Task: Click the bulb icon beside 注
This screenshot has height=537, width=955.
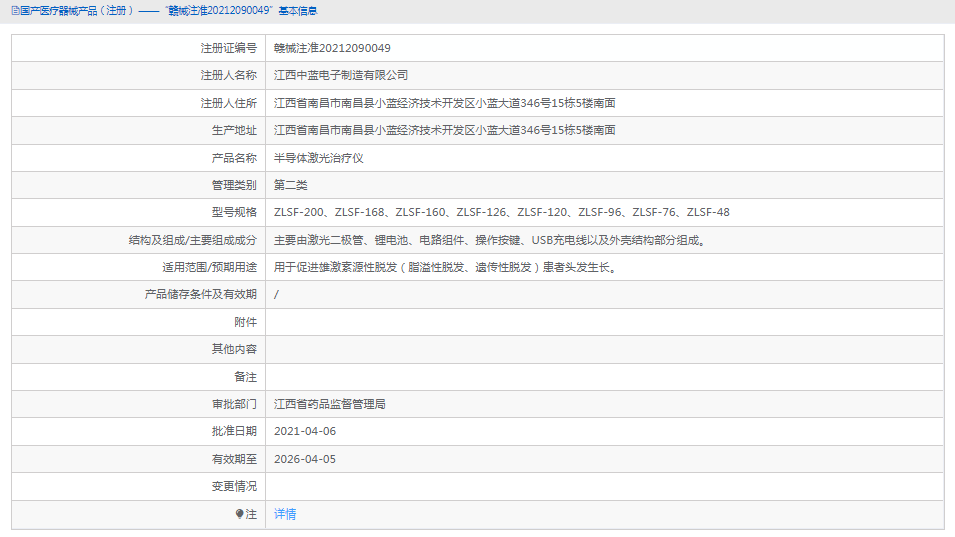Action: click(239, 514)
